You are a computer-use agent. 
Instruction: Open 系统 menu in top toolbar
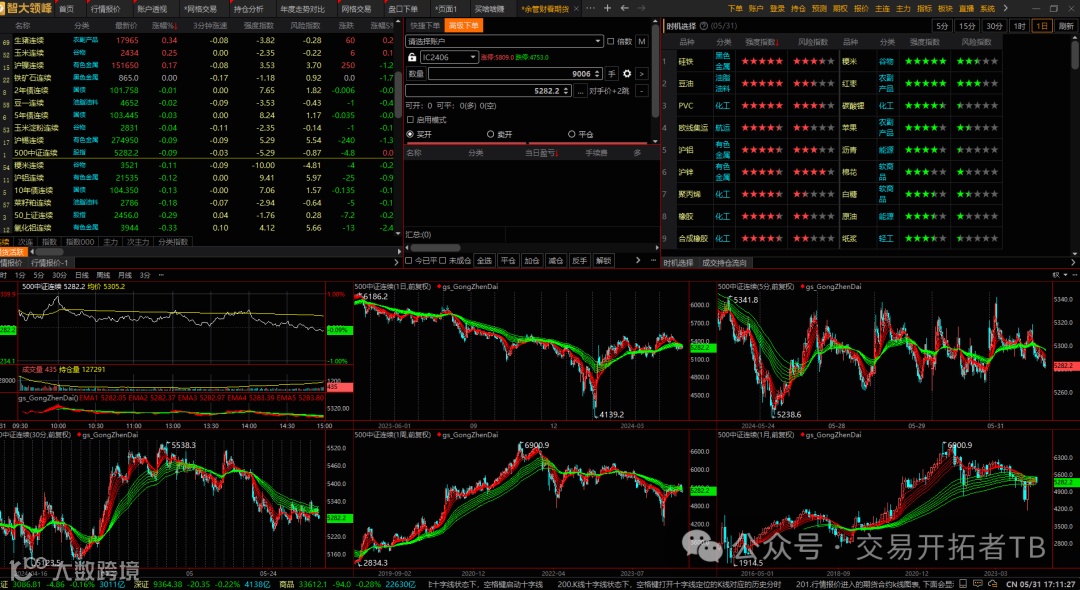pyautogui.click(x=987, y=9)
